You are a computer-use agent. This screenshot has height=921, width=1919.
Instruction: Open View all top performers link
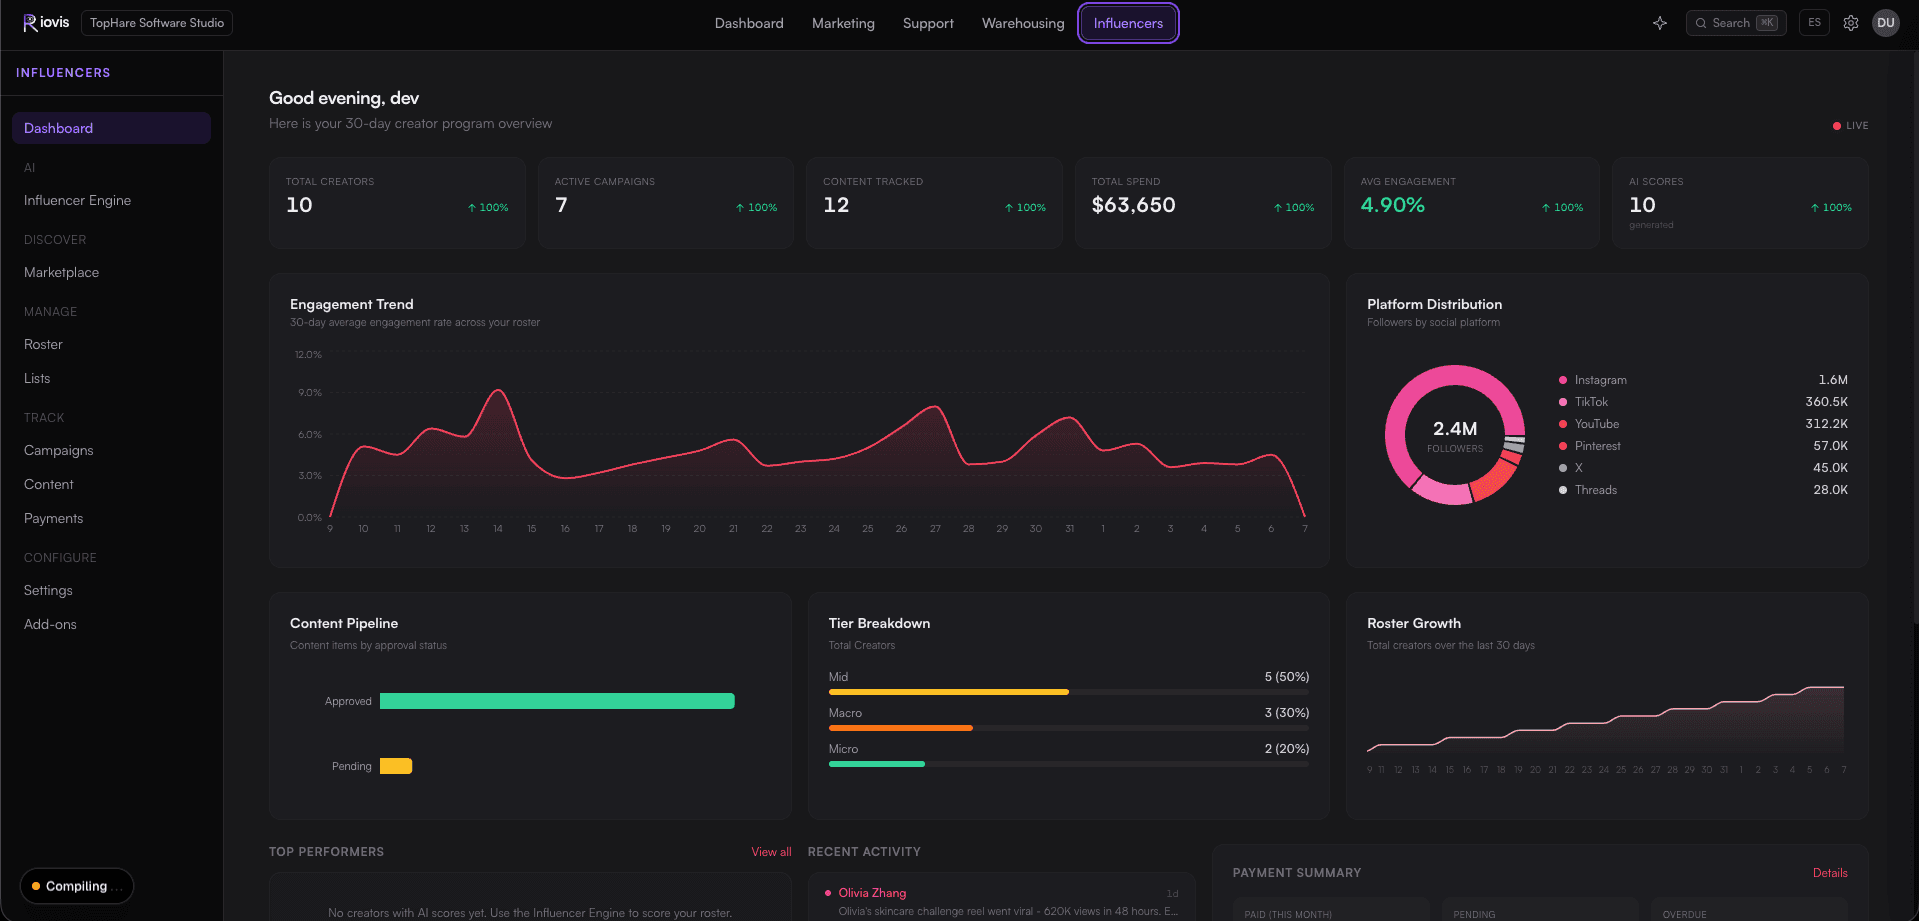[x=771, y=852]
